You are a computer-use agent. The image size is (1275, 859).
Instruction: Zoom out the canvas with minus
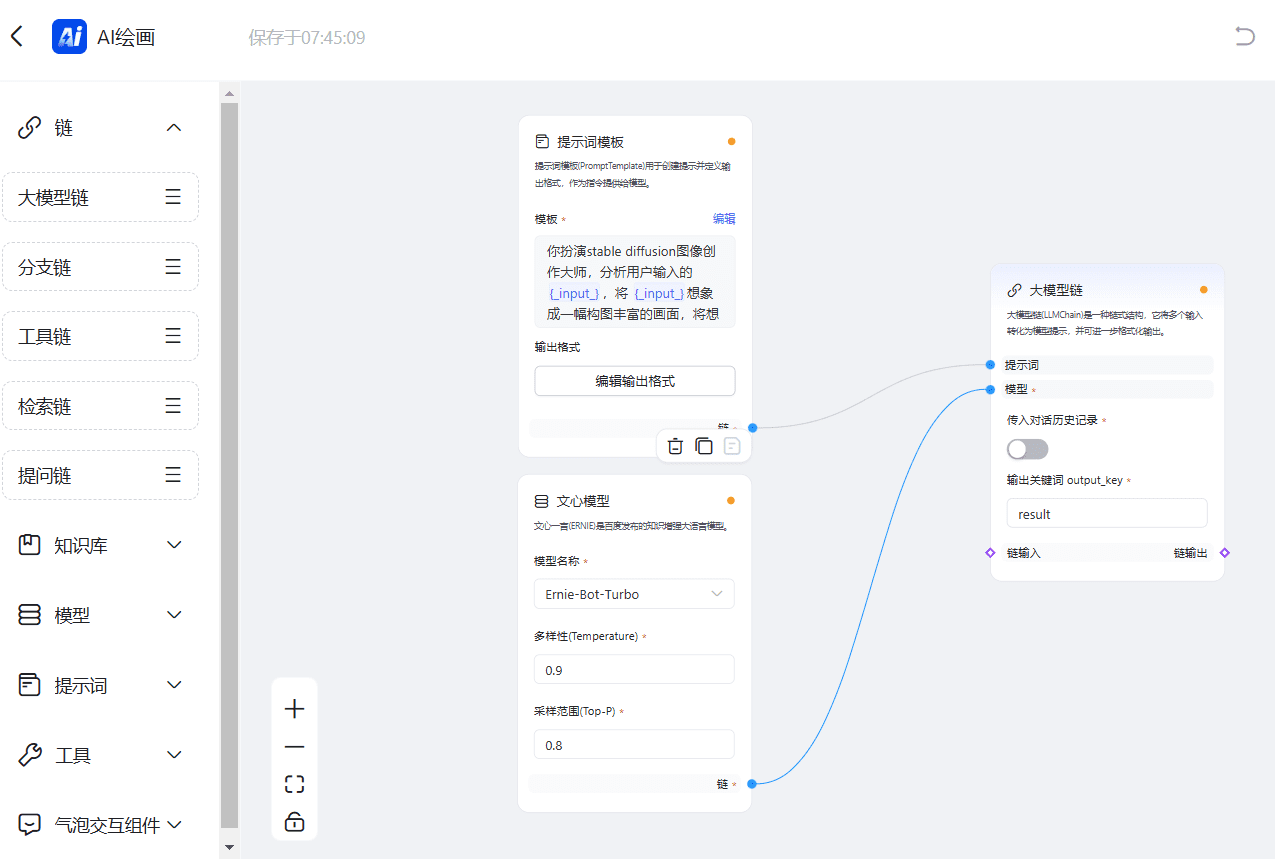tap(294, 747)
